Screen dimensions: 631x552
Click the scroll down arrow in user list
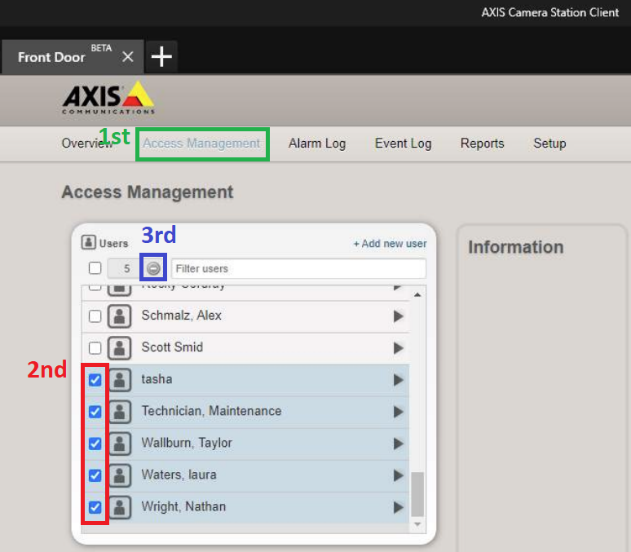tap(417, 524)
